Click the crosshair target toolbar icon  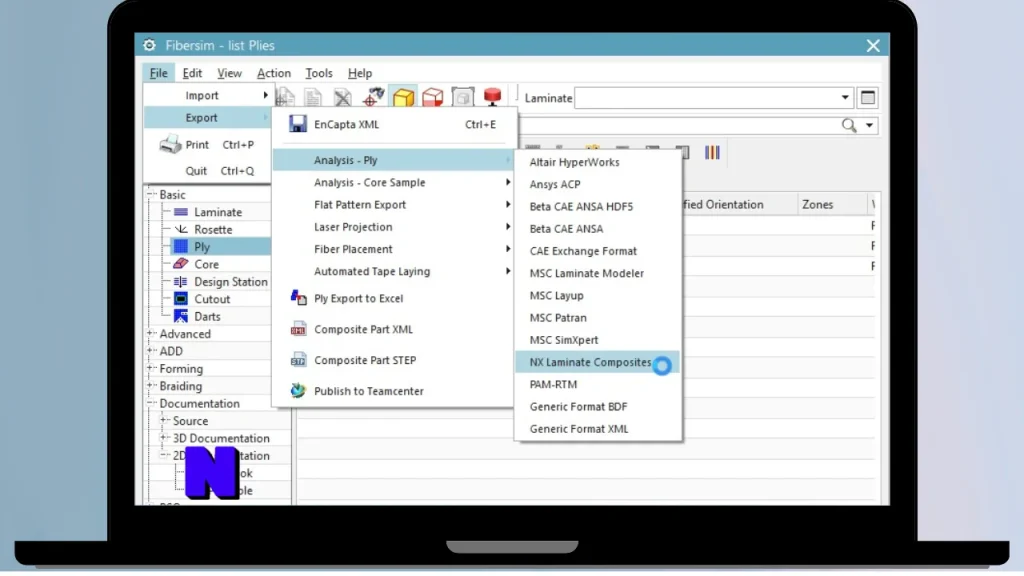374,98
